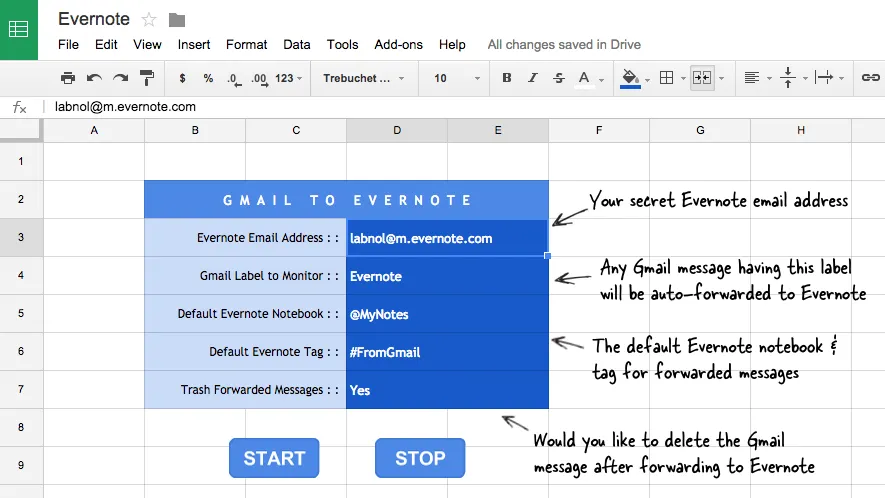Open more number formats 123 dropdown
This screenshot has width=885, height=498.
pos(288,78)
